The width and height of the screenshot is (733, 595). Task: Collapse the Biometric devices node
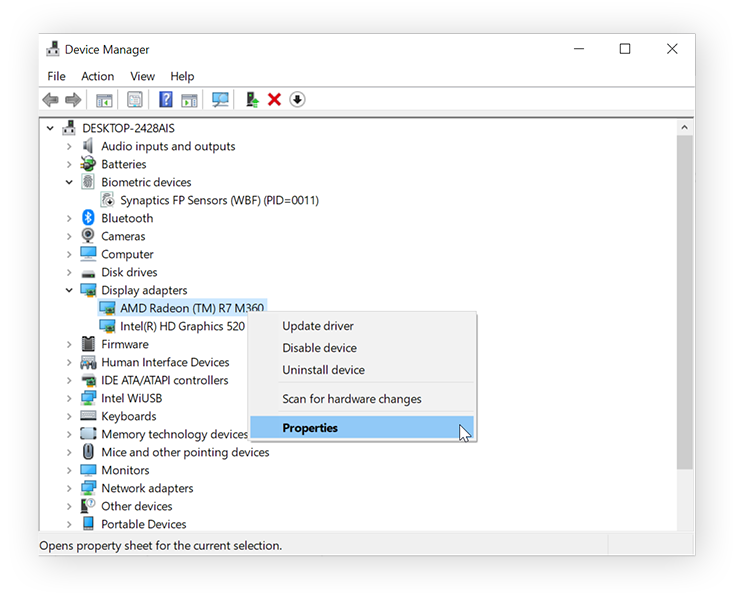pyautogui.click(x=69, y=182)
